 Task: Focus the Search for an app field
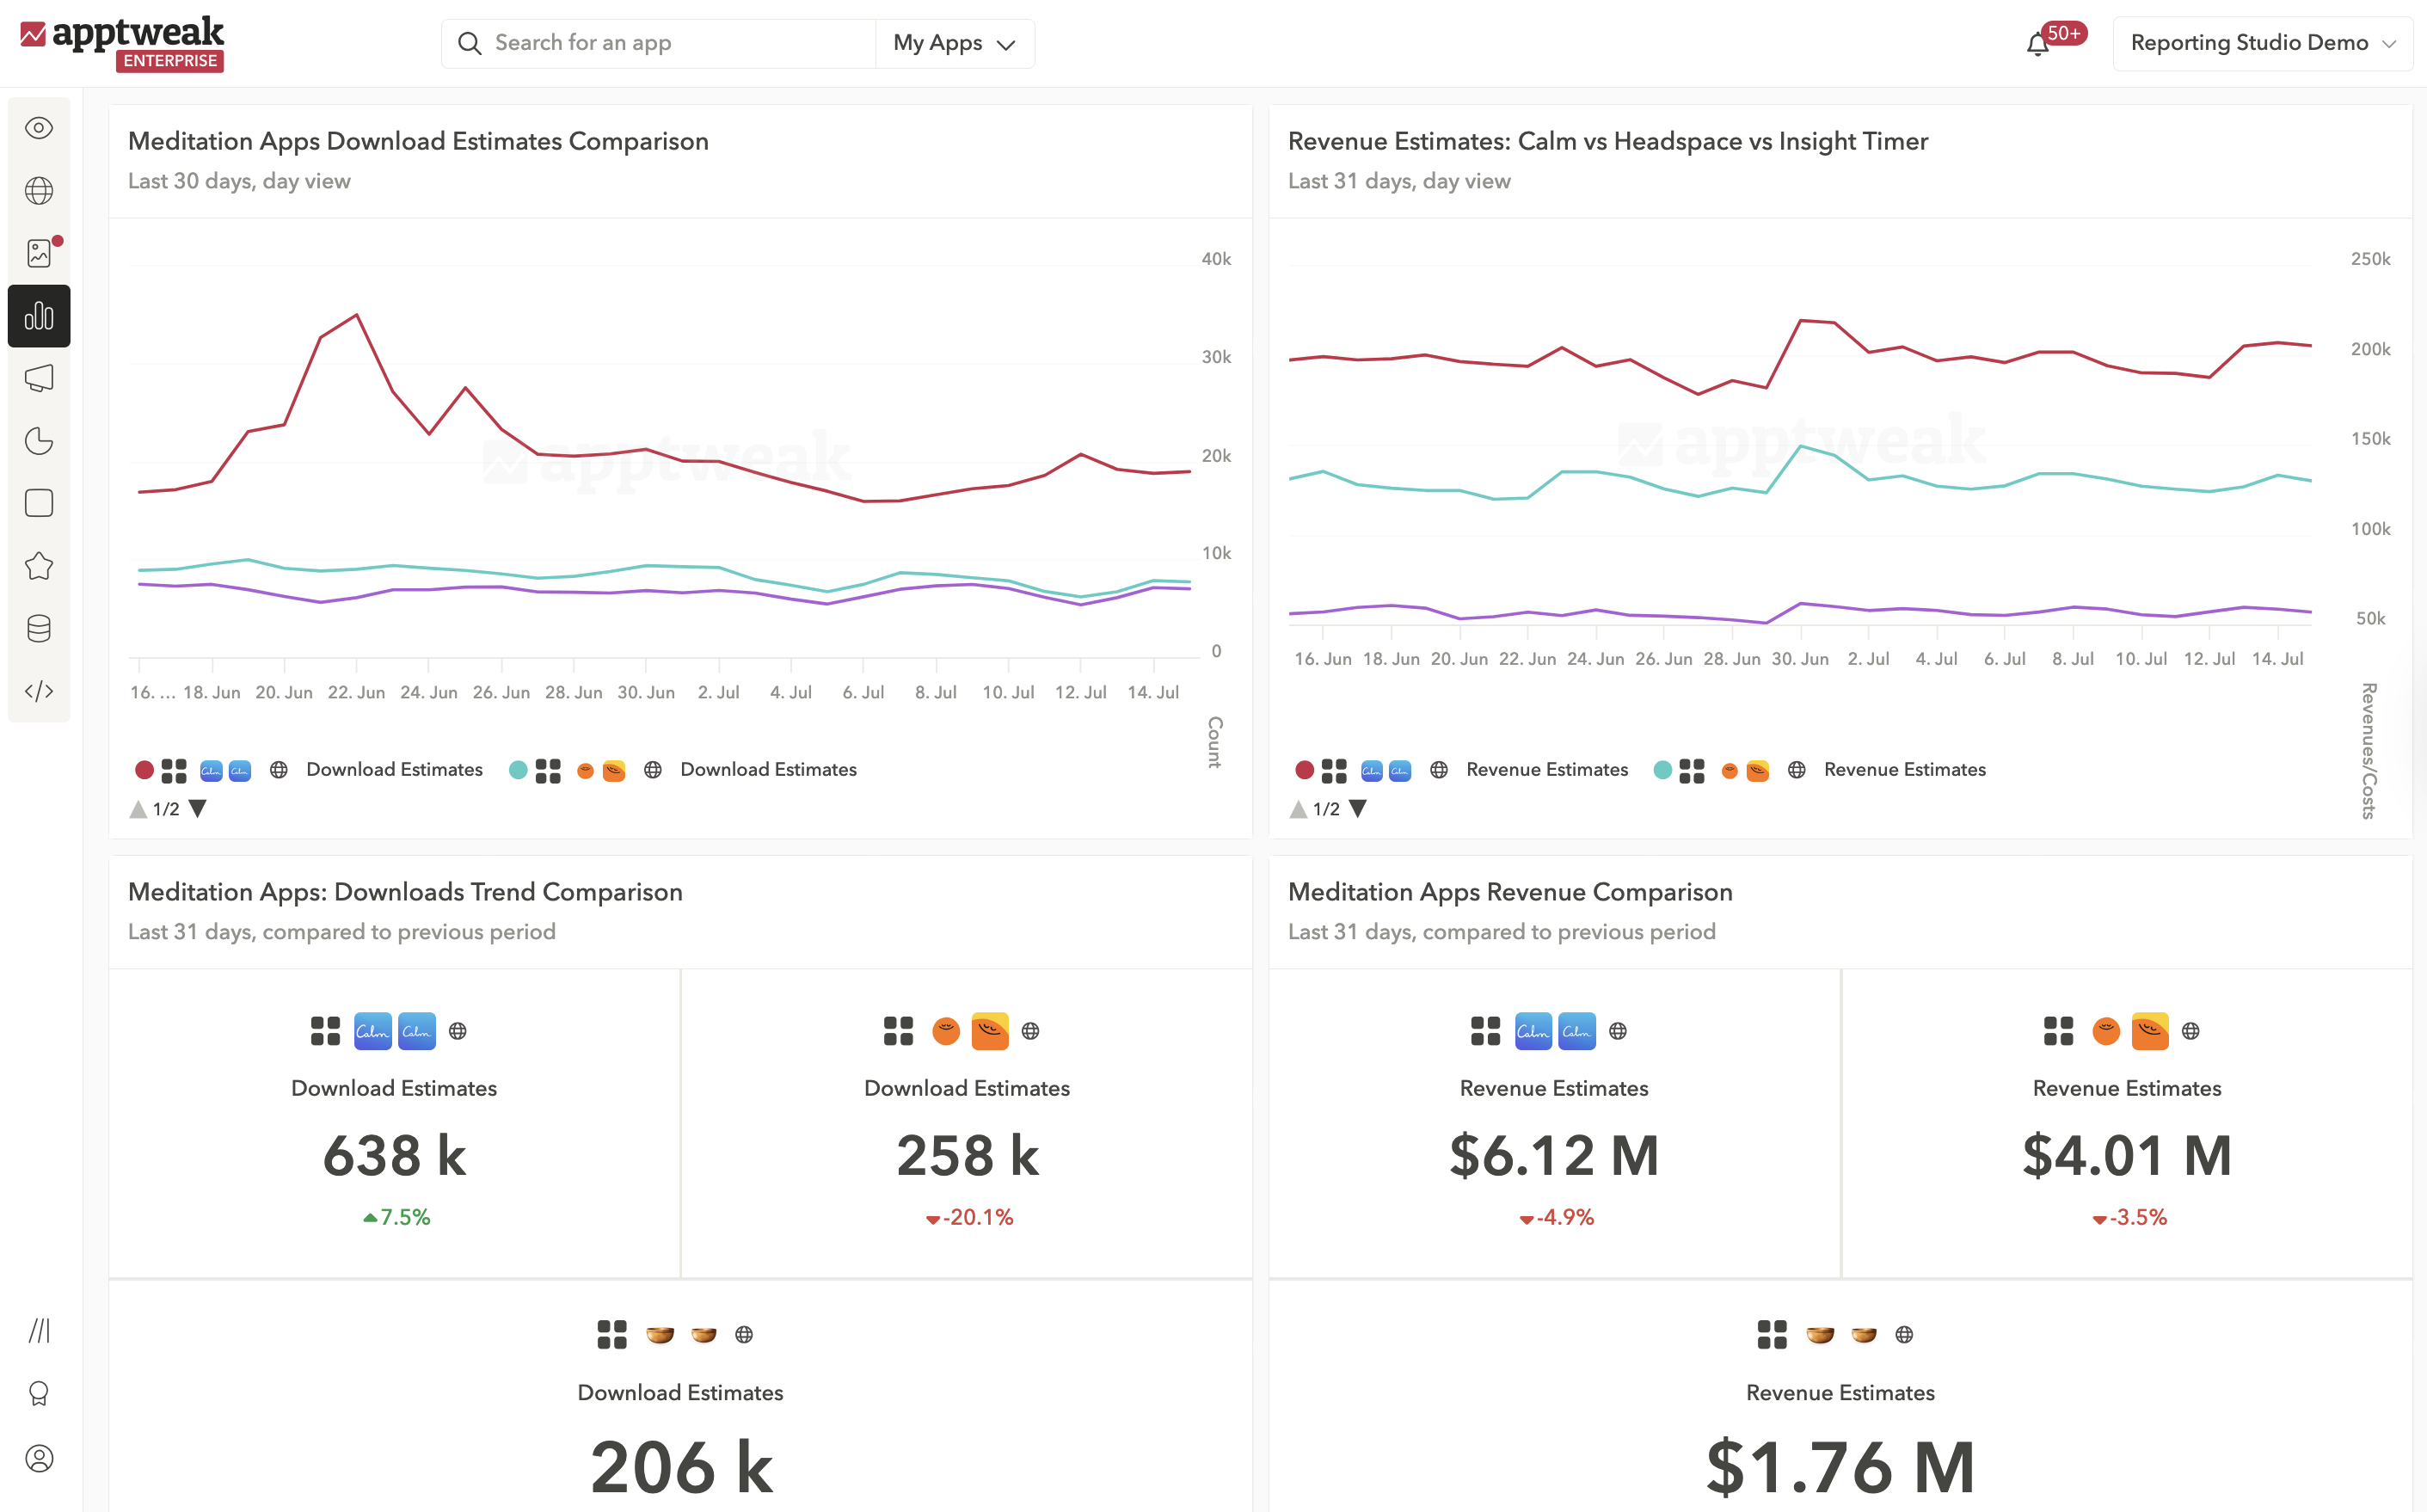point(659,43)
